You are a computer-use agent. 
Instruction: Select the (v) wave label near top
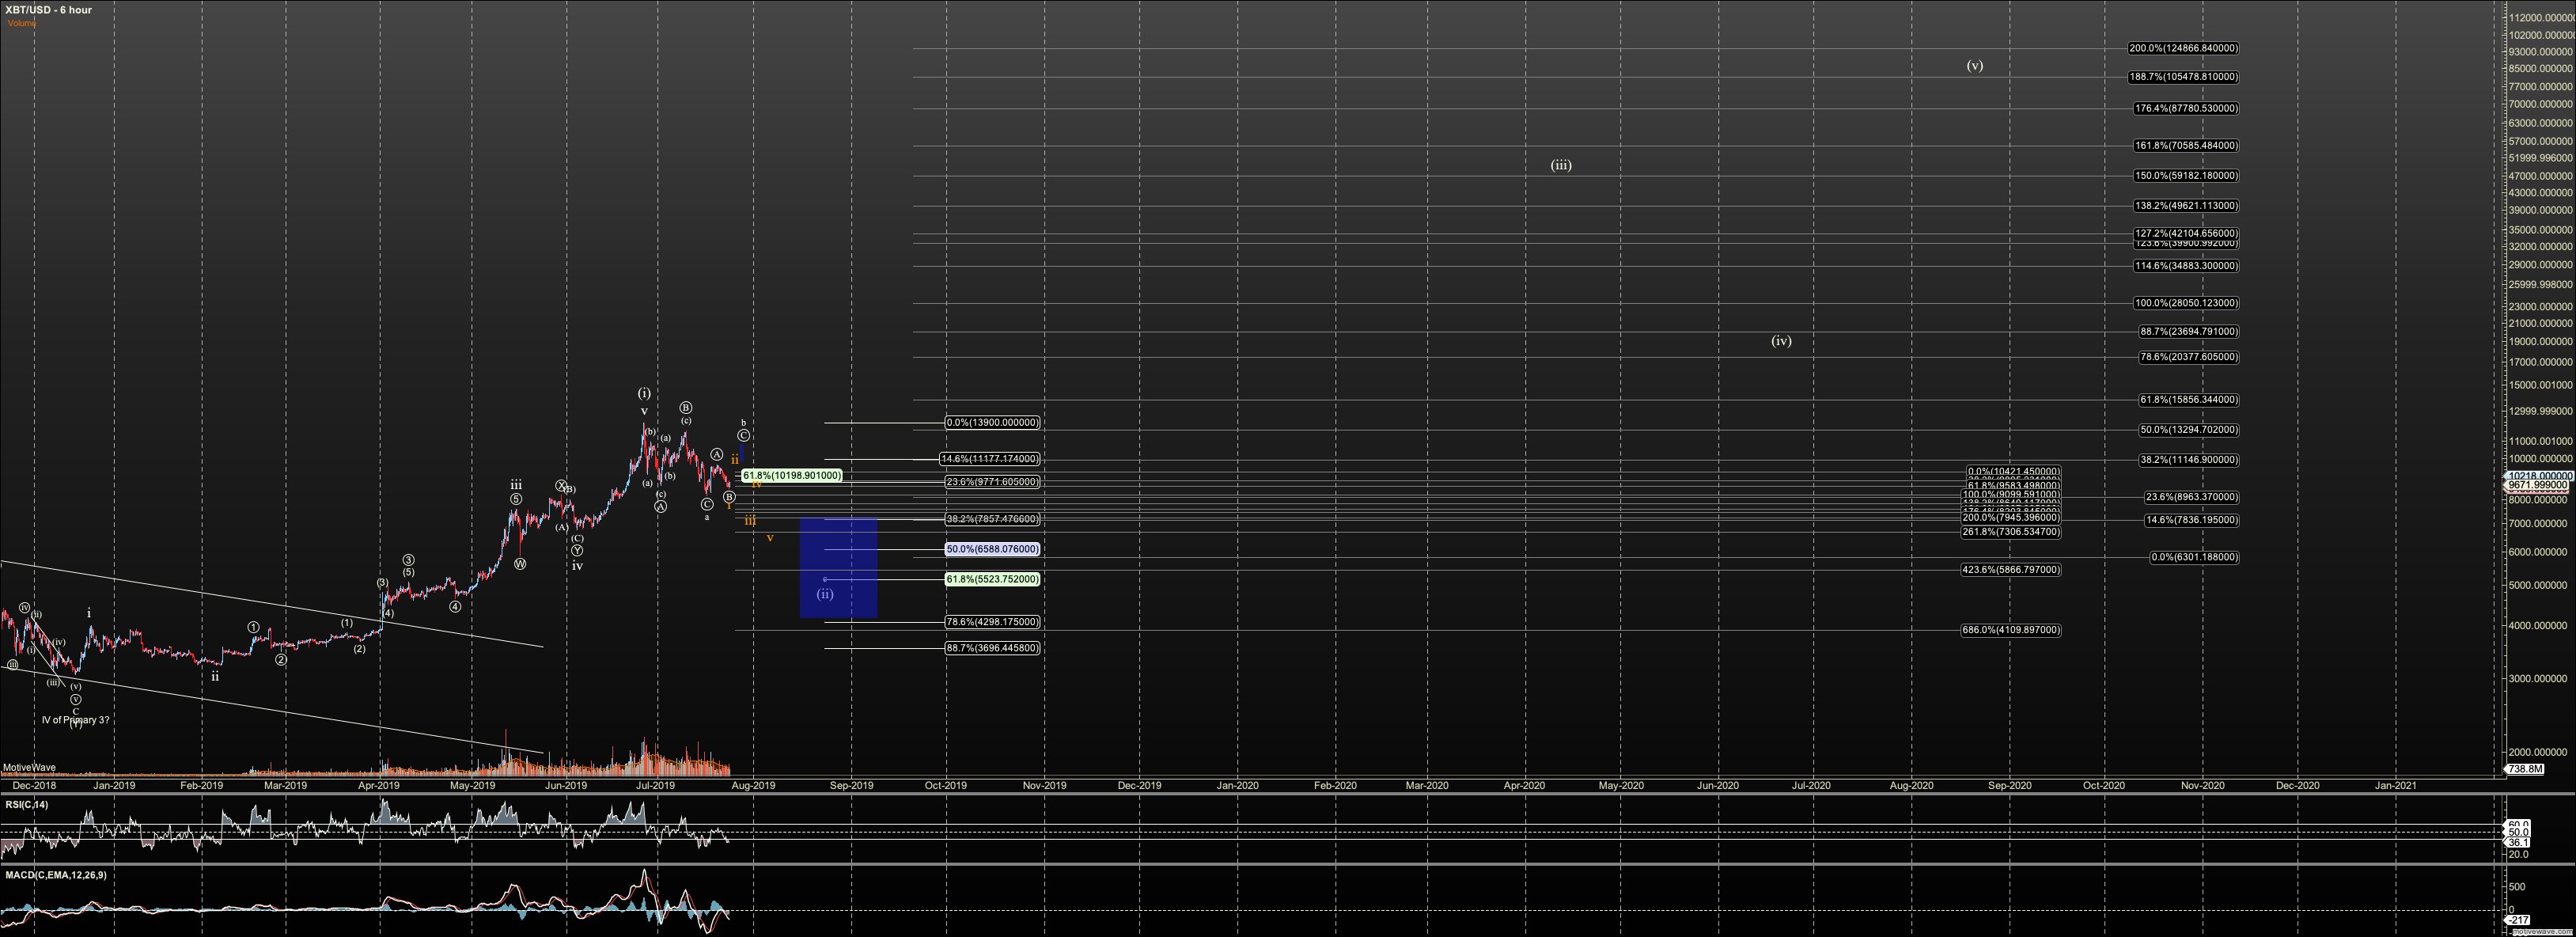(x=1974, y=66)
